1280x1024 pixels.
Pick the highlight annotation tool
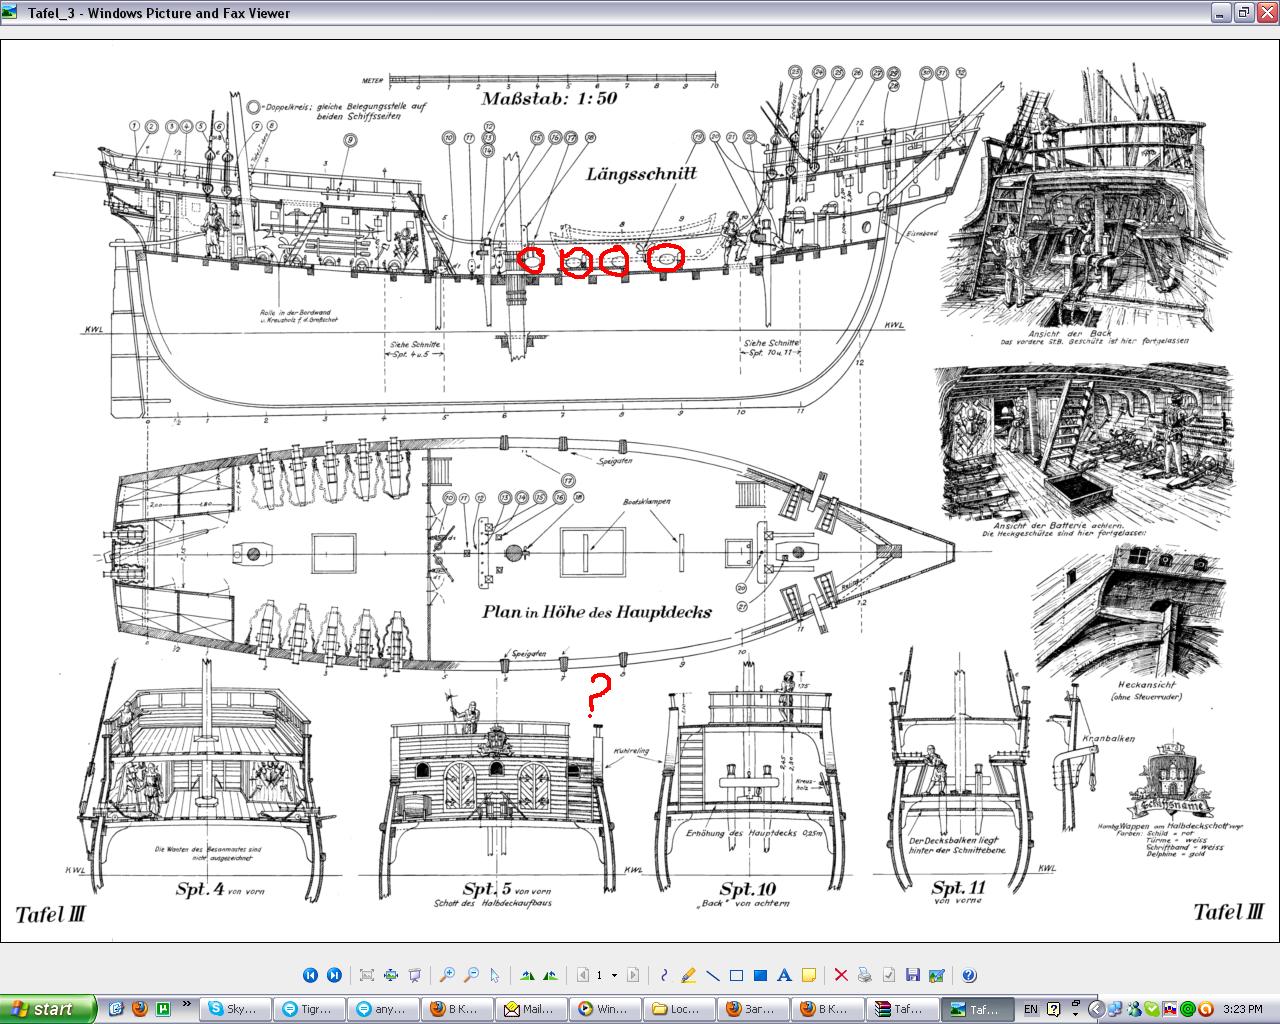688,975
